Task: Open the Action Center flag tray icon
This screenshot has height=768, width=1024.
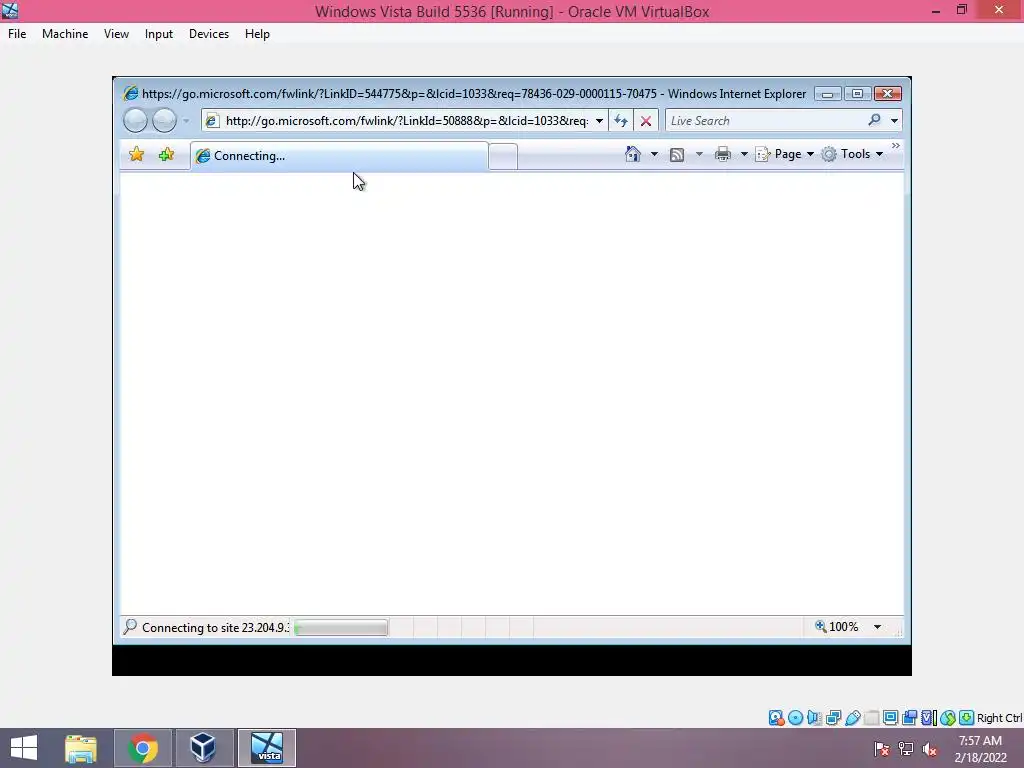Action: point(882,749)
